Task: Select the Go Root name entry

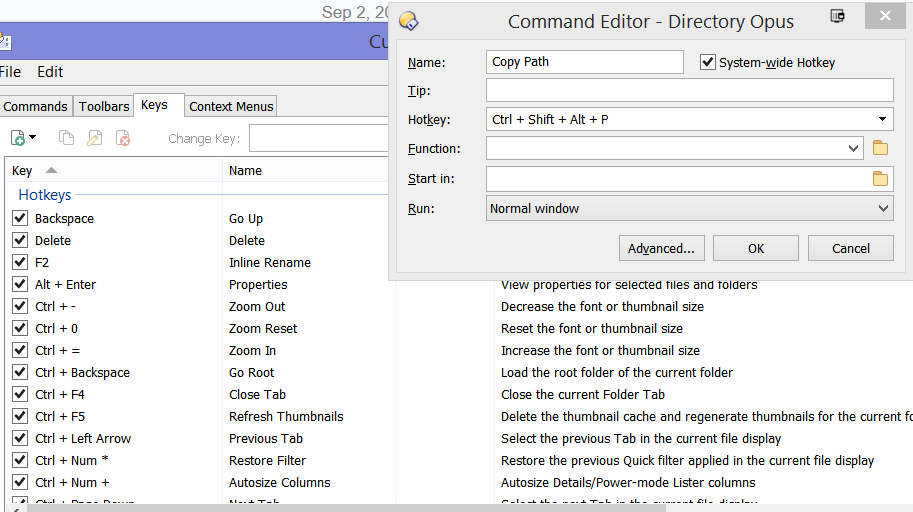Action: coord(251,372)
